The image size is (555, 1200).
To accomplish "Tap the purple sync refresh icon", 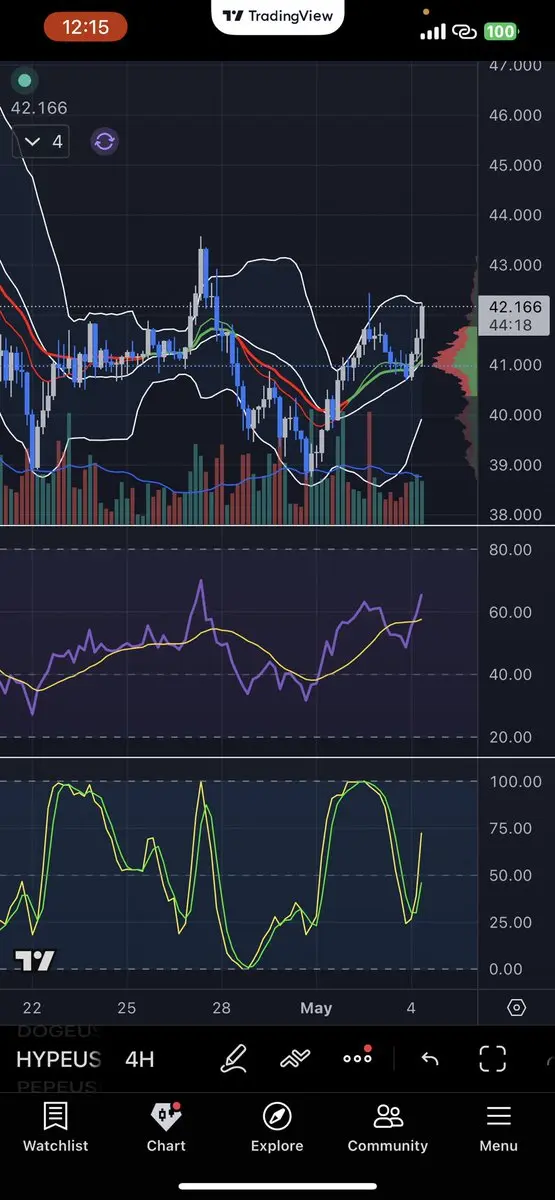I will (104, 141).
